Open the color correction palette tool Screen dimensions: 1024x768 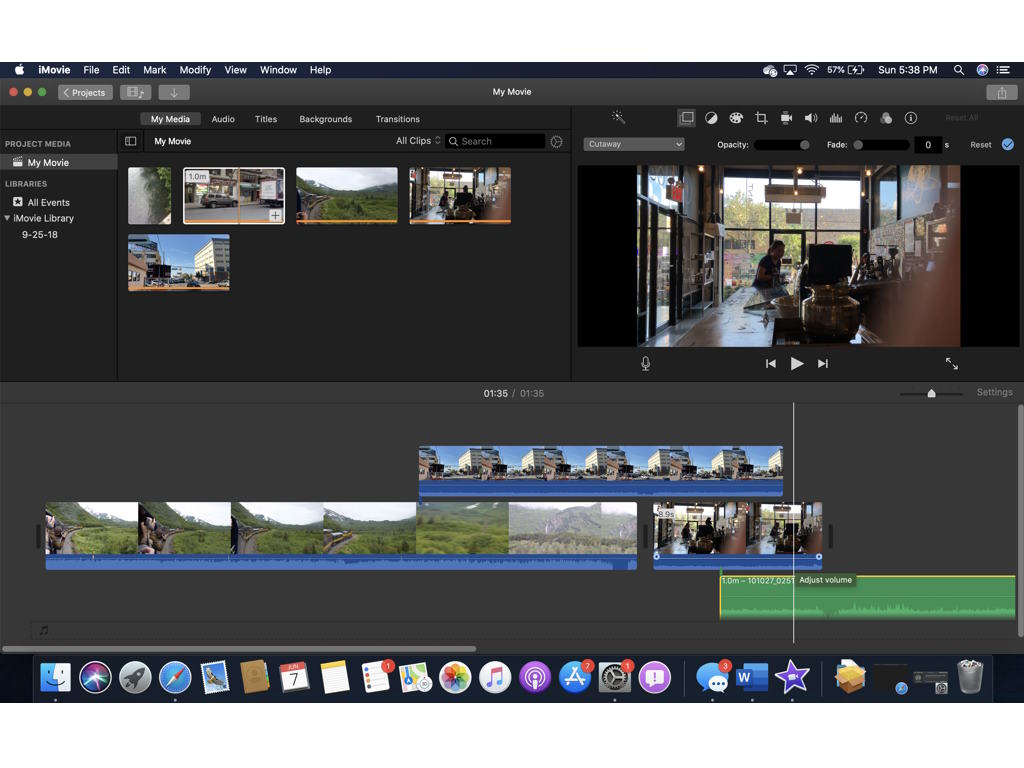(736, 118)
